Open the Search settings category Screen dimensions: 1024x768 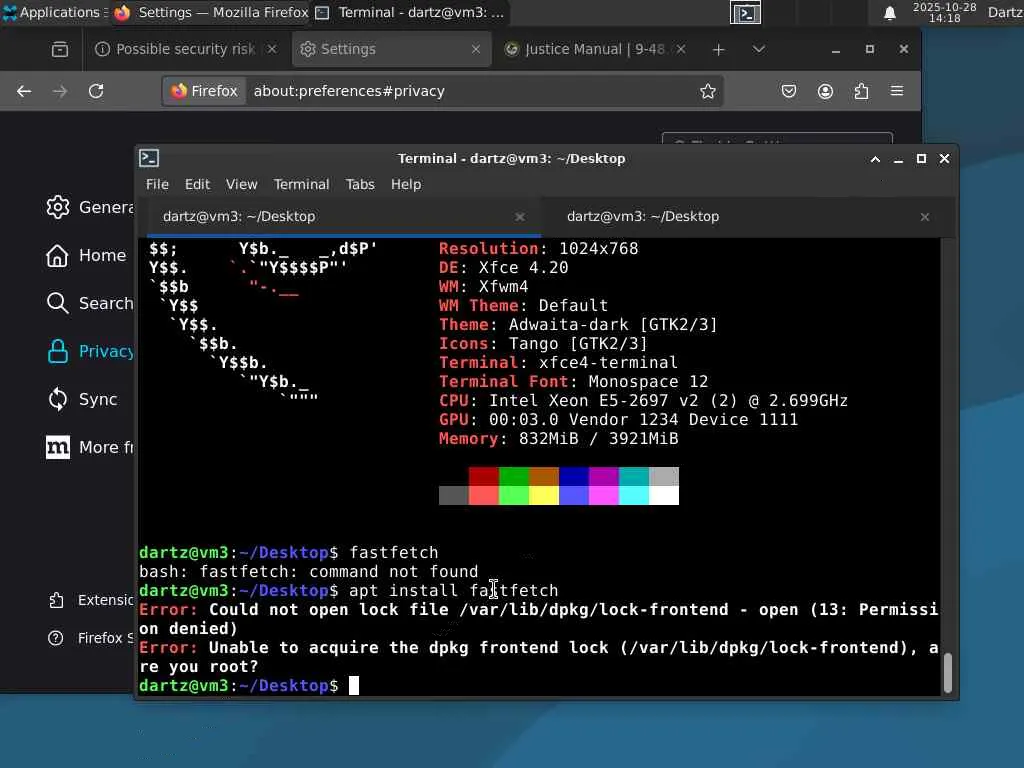pyautogui.click(x=89, y=303)
